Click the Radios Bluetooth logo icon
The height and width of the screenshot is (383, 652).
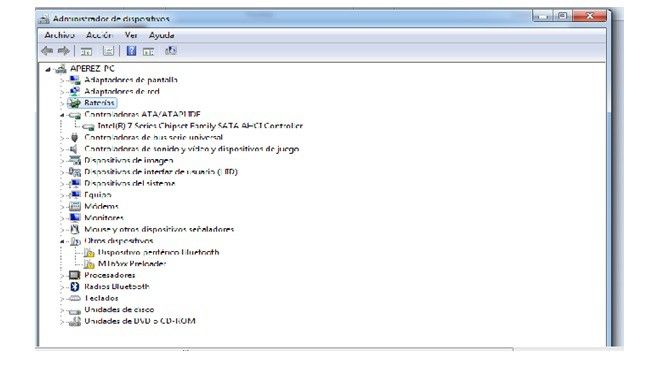pos(75,287)
